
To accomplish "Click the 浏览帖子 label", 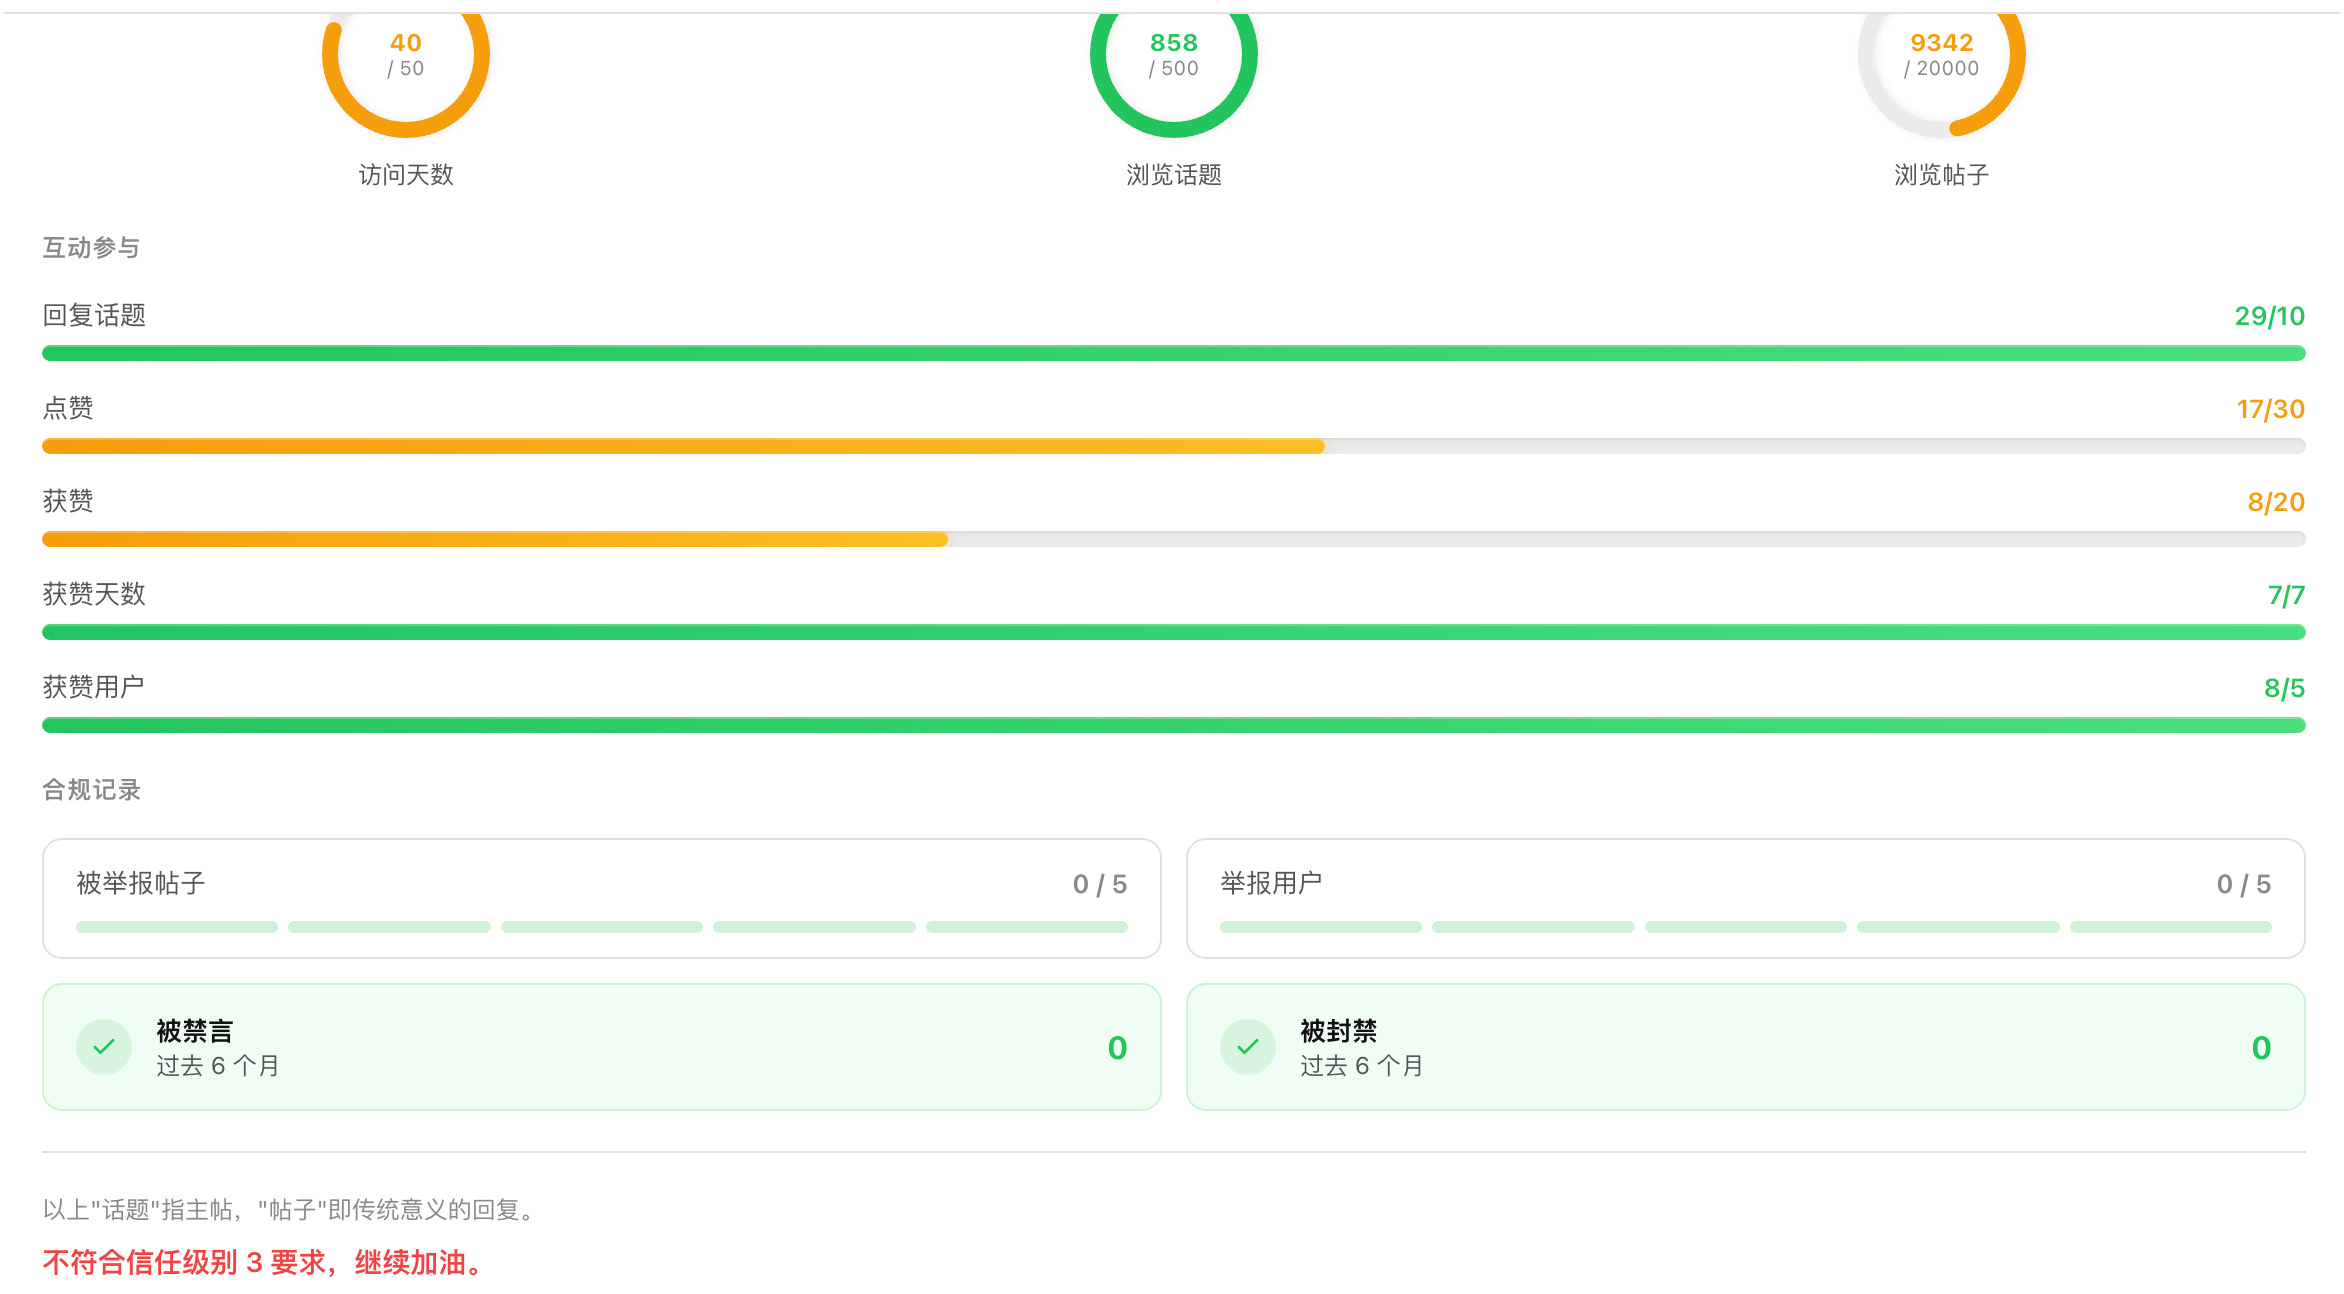I will coord(1942,175).
